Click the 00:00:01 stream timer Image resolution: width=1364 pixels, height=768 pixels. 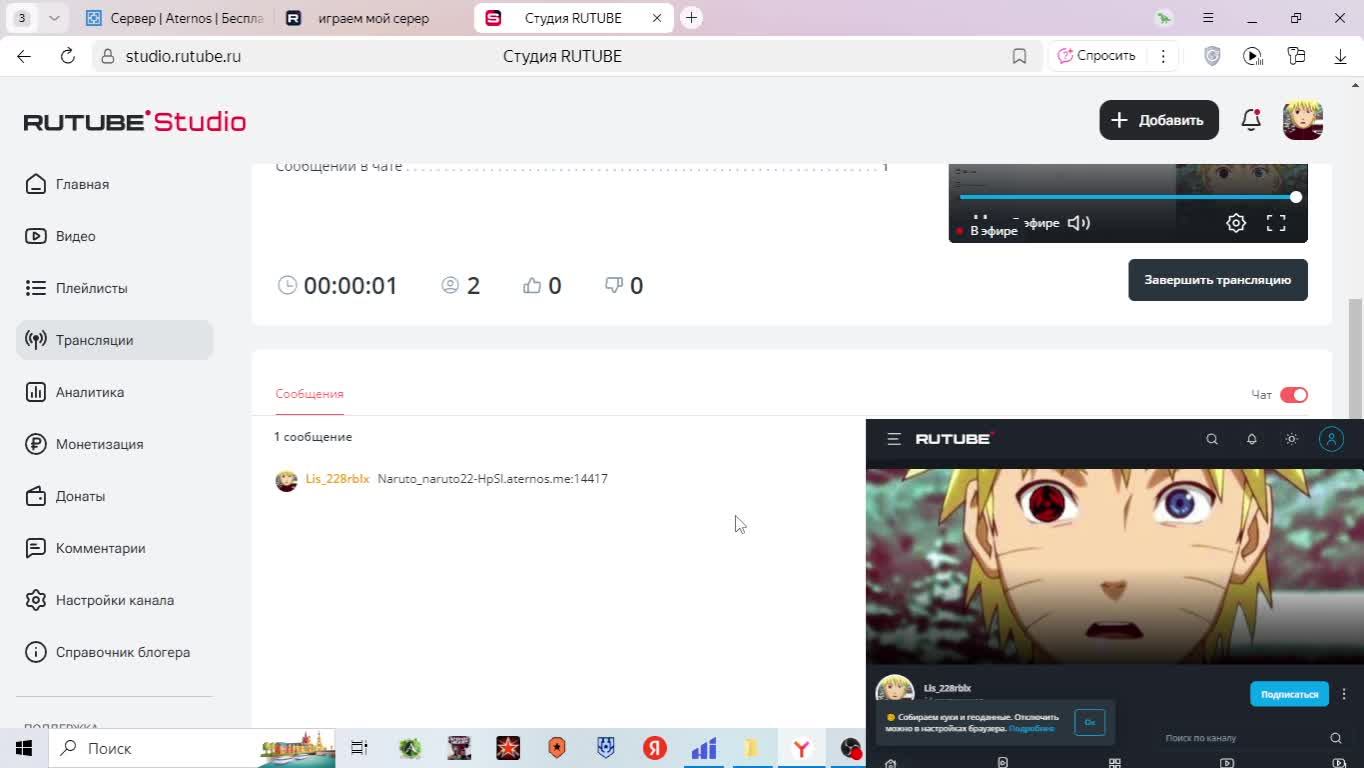click(x=350, y=286)
